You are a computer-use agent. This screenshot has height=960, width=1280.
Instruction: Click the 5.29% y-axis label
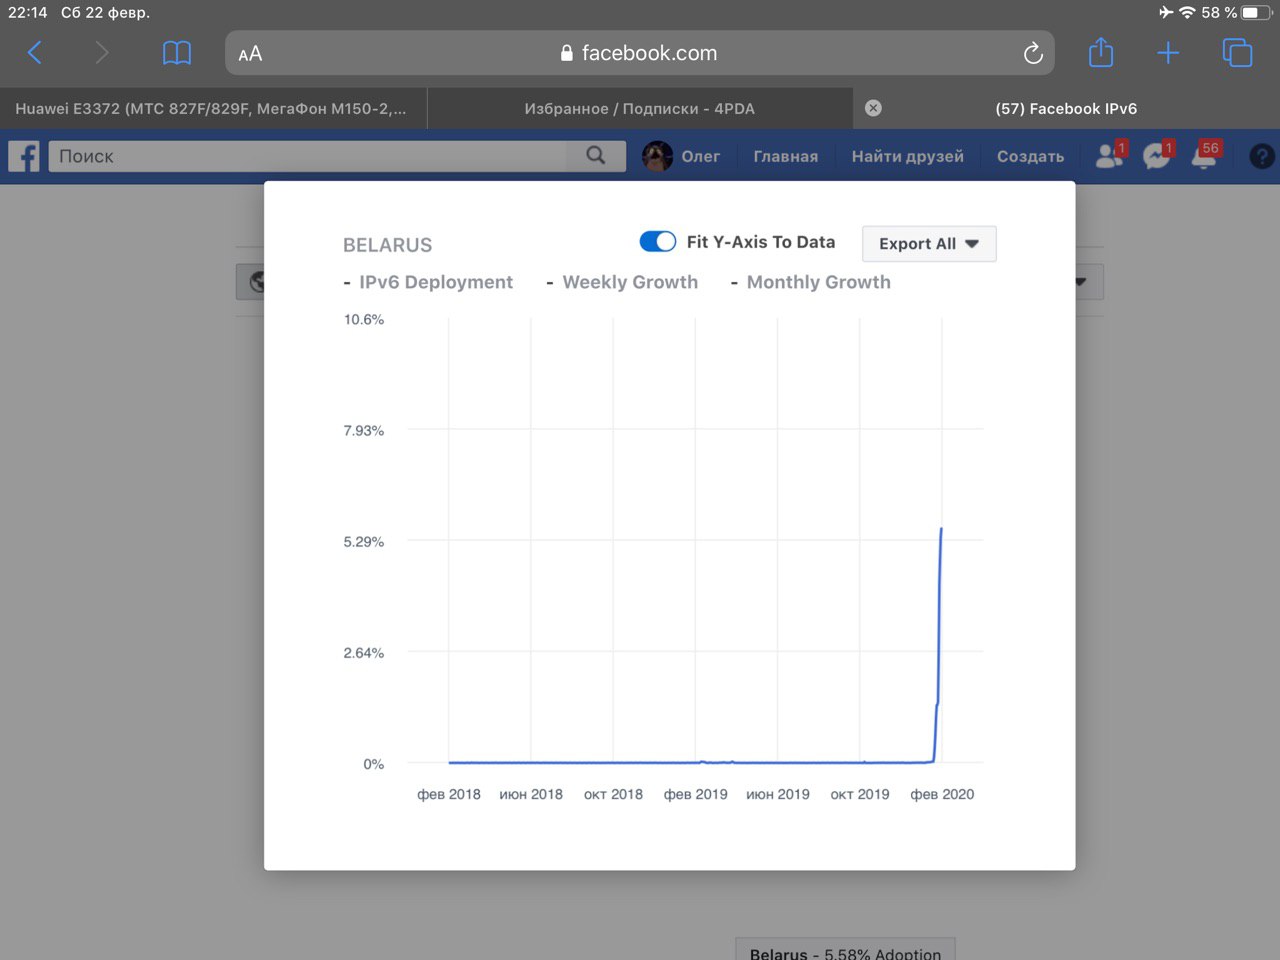point(364,541)
